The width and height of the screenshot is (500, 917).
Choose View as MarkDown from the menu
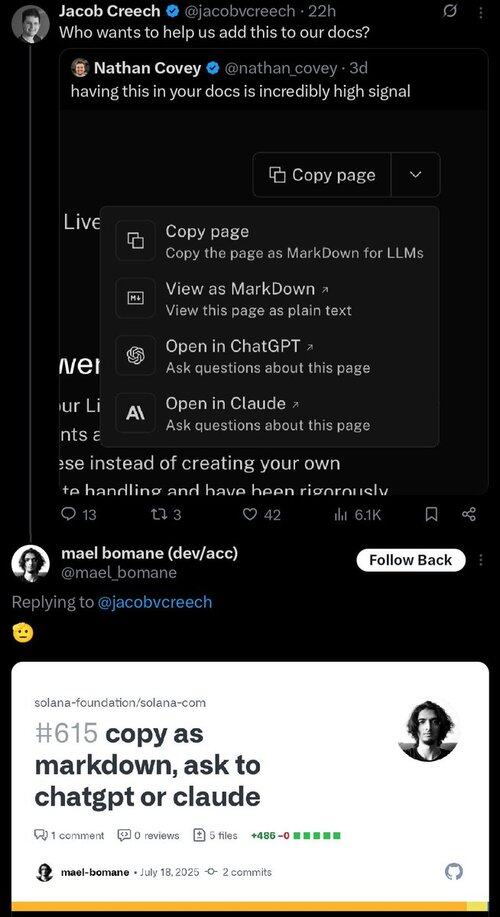(x=270, y=298)
